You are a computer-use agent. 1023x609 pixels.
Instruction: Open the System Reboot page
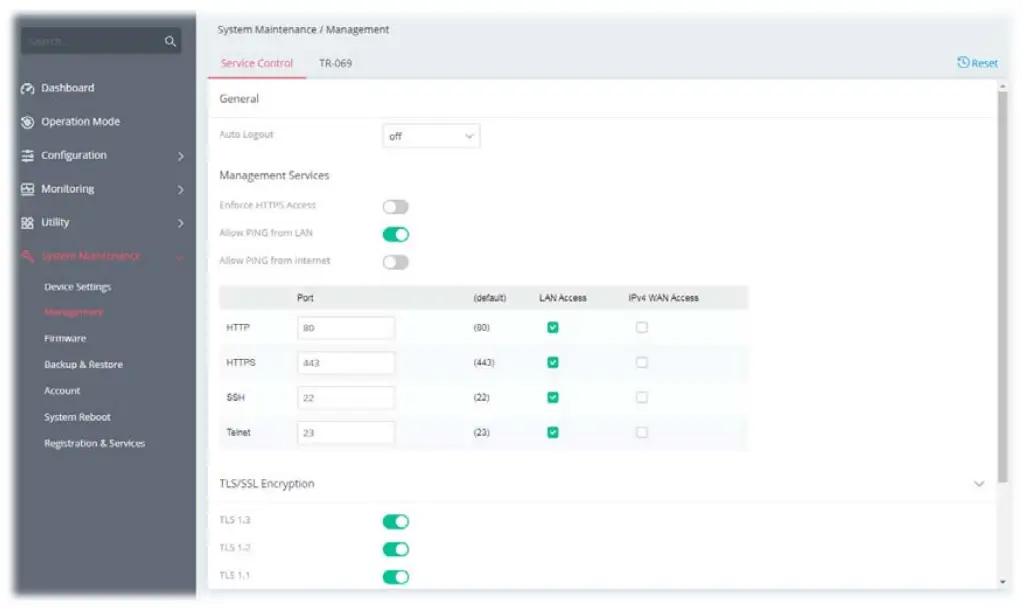(77, 417)
